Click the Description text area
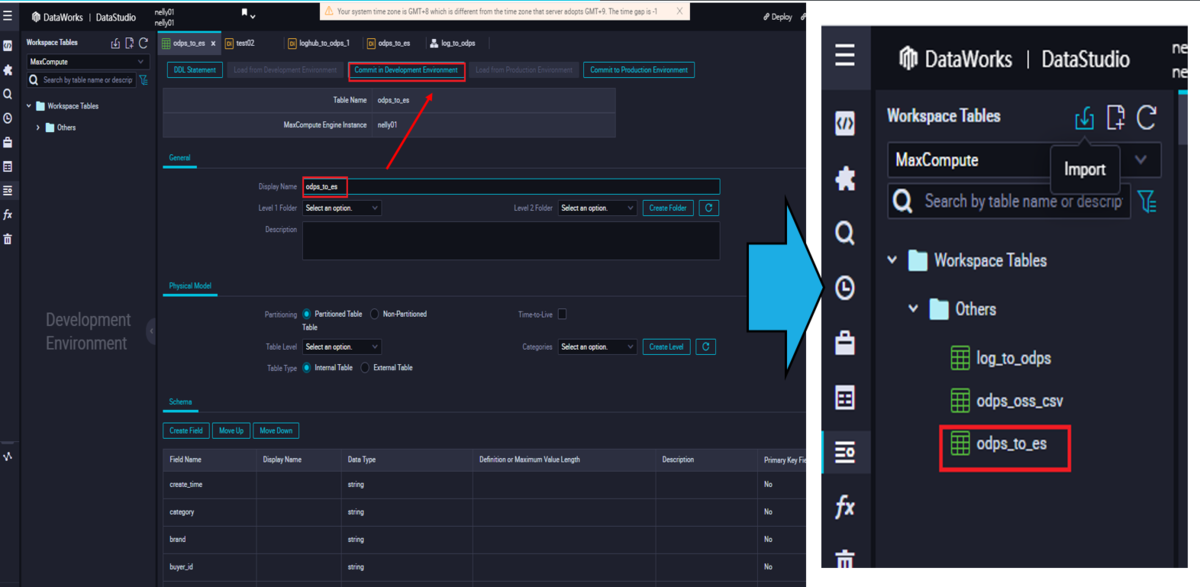Screen dimensions: 1200x587 pos(511,241)
